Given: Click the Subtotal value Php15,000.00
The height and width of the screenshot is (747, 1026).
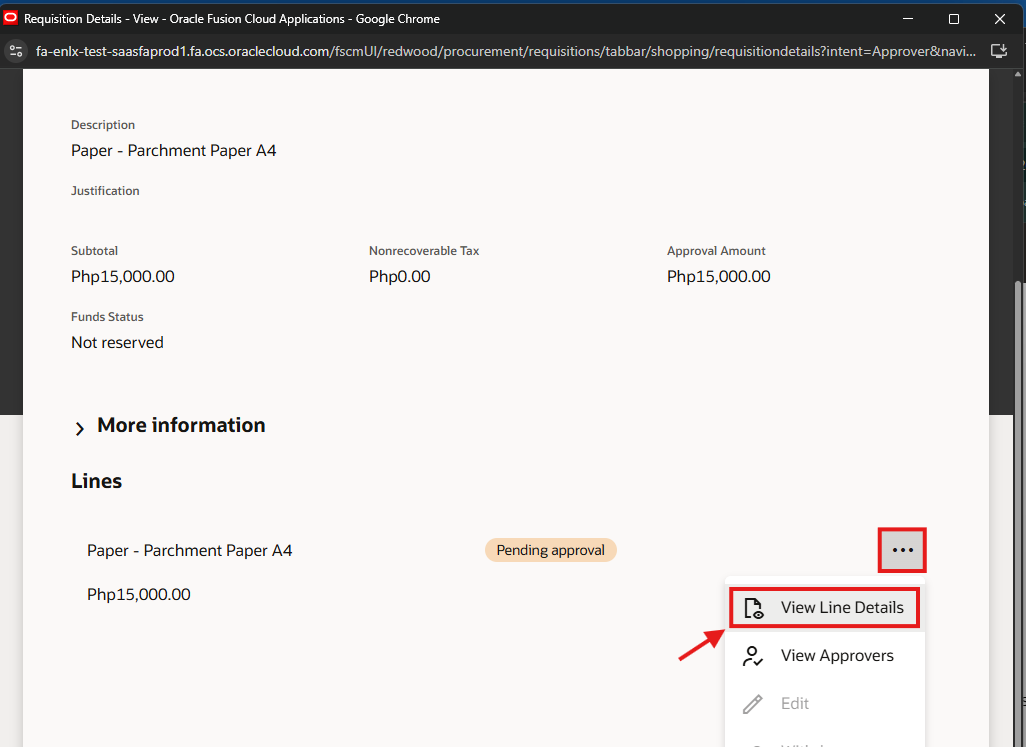Looking at the screenshot, I should [x=123, y=277].
